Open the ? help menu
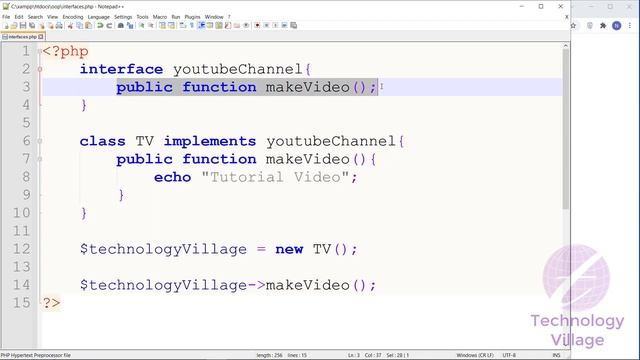The image size is (640, 360). 229,17
